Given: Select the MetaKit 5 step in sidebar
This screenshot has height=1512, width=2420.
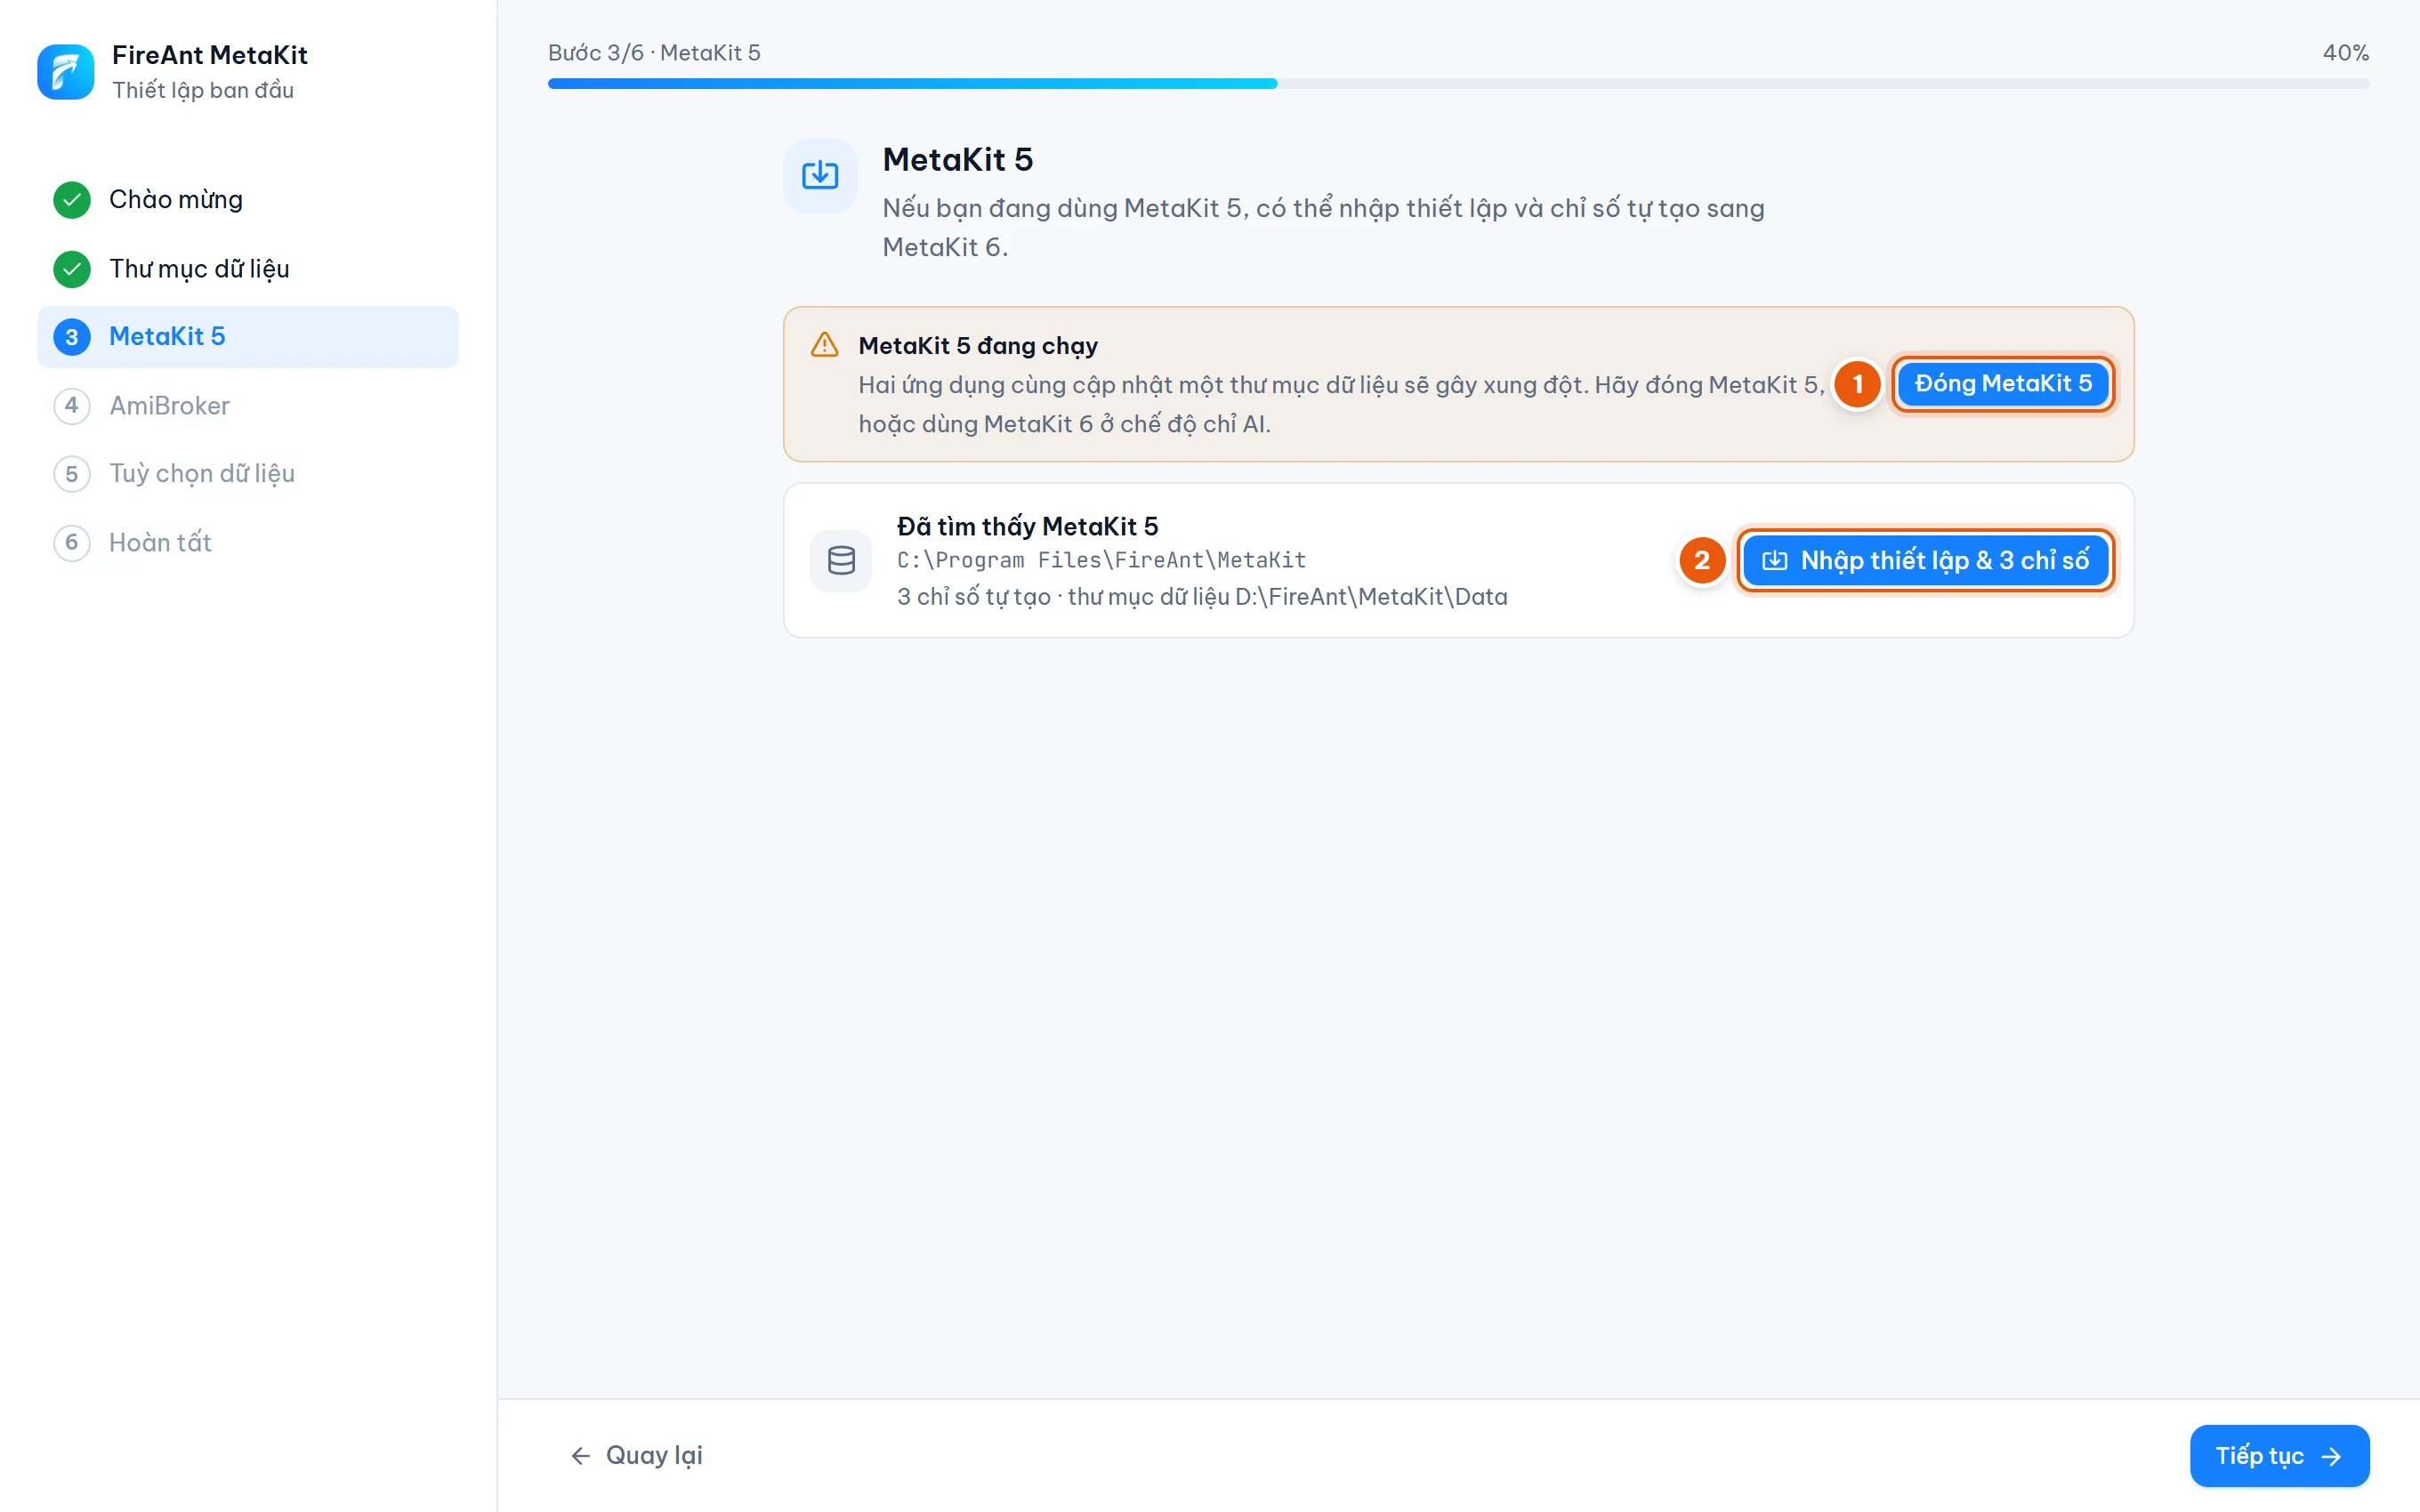Looking at the screenshot, I should click(x=248, y=337).
